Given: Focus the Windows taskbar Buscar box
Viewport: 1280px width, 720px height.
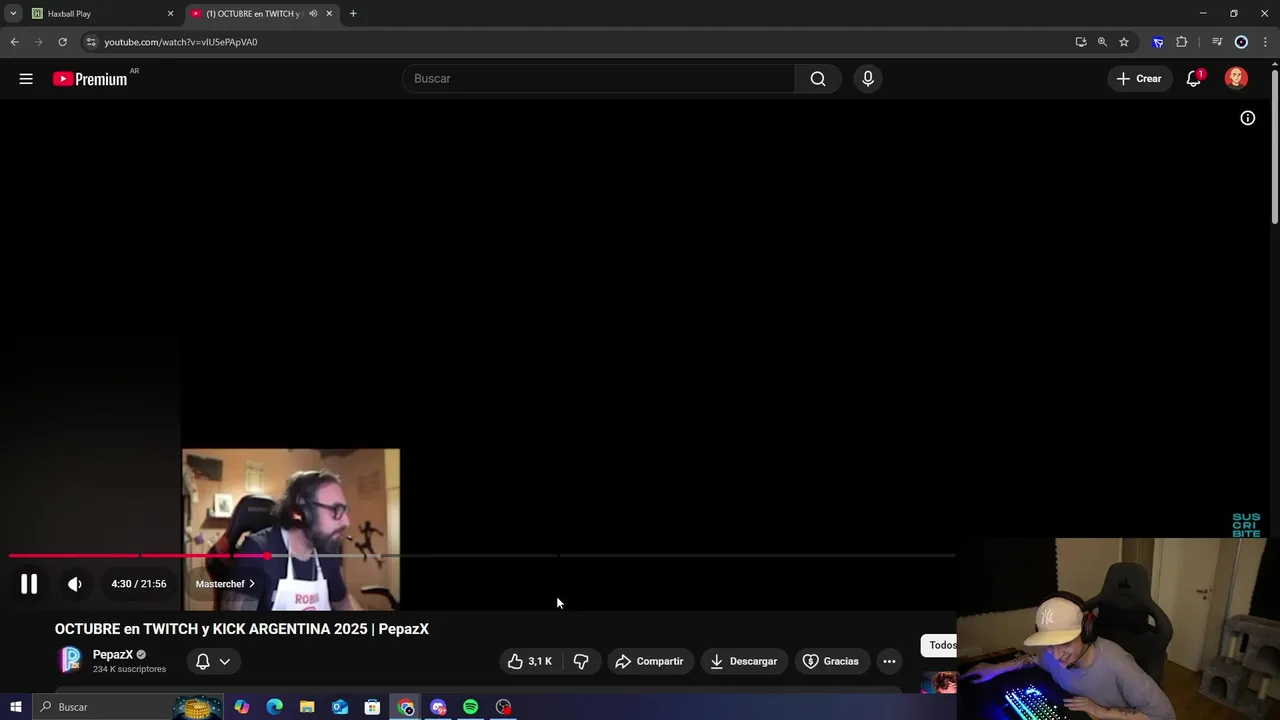Looking at the screenshot, I should click(x=128, y=707).
